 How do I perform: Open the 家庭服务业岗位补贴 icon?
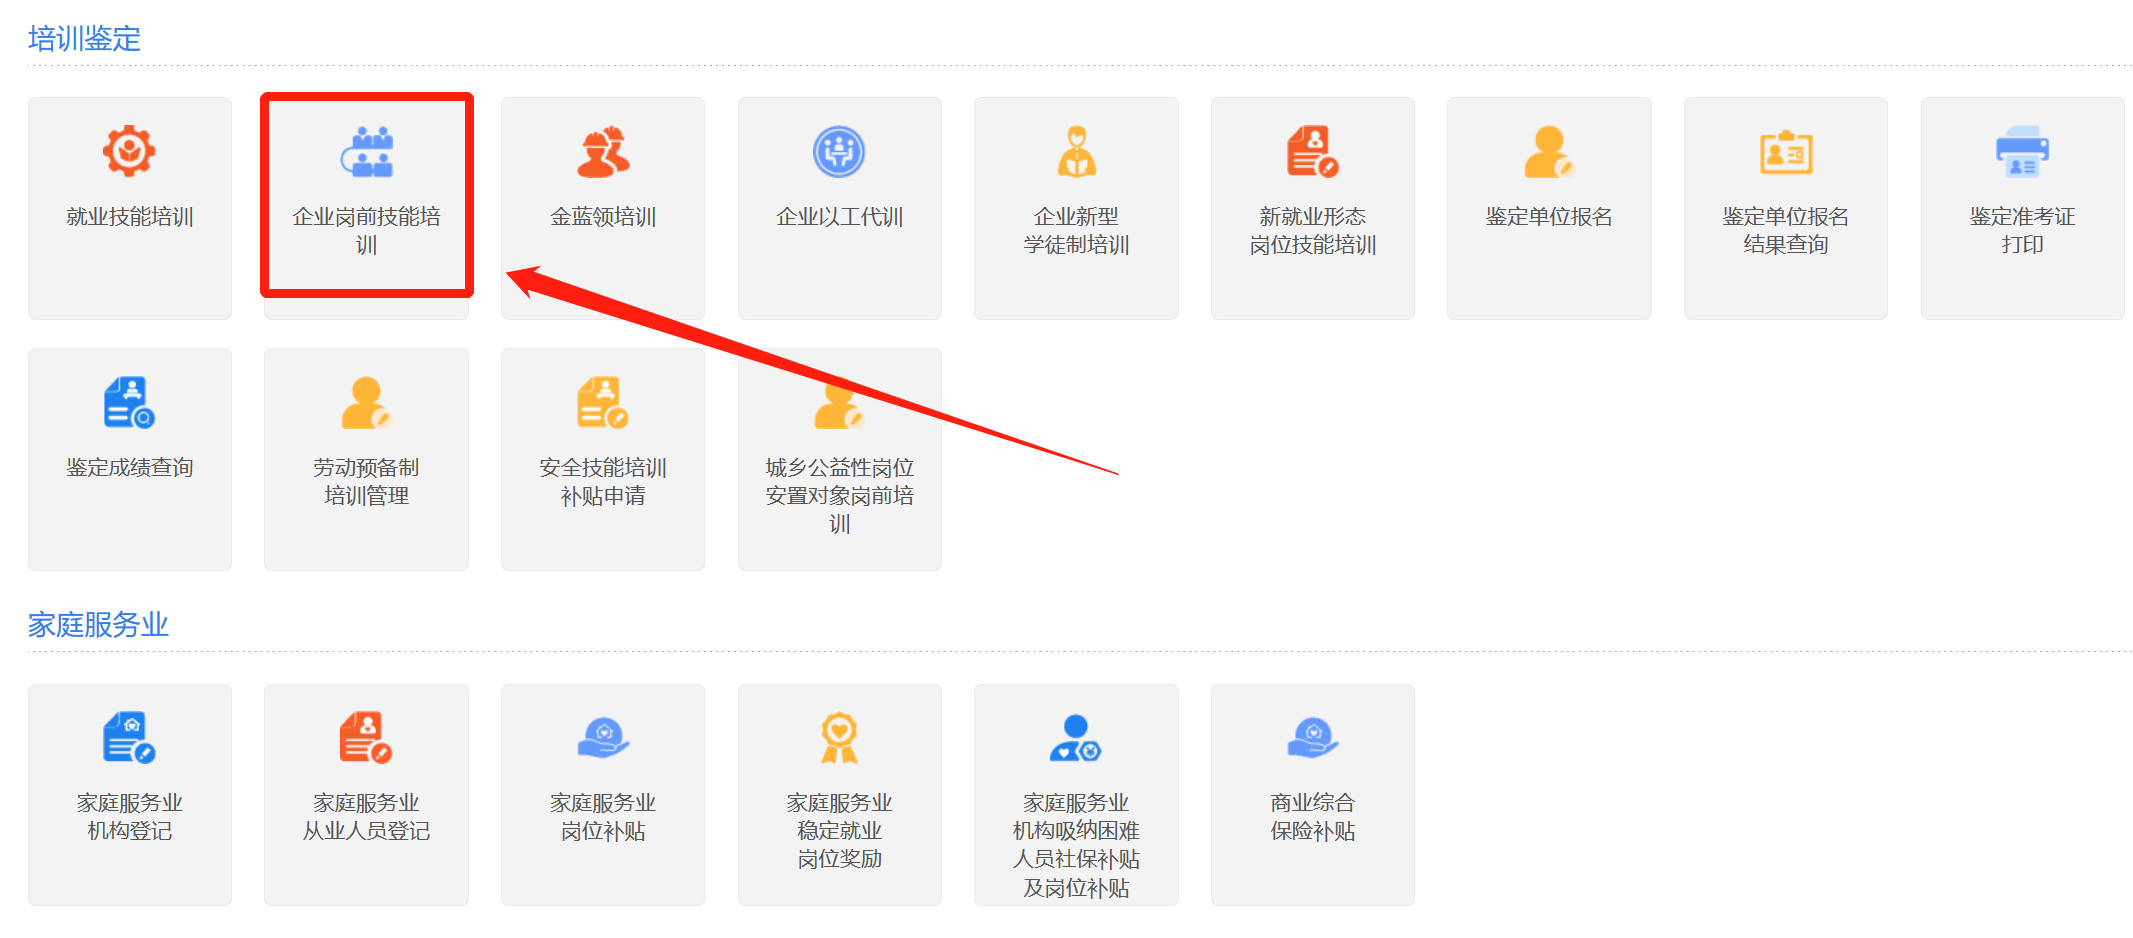point(603,738)
